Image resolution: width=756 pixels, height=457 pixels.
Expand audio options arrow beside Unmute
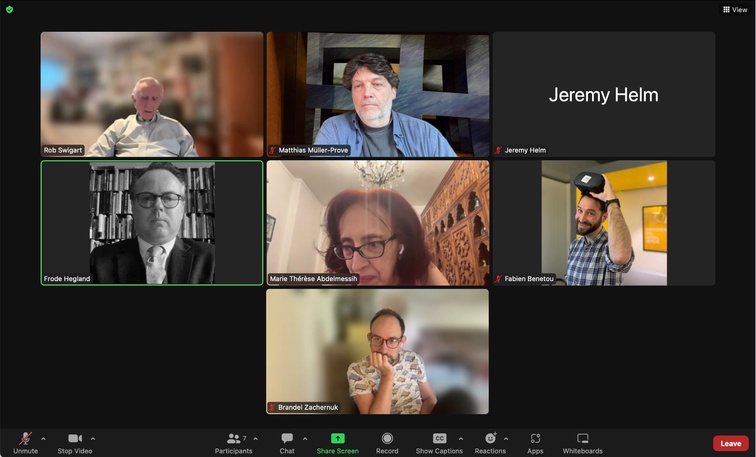[43, 438]
